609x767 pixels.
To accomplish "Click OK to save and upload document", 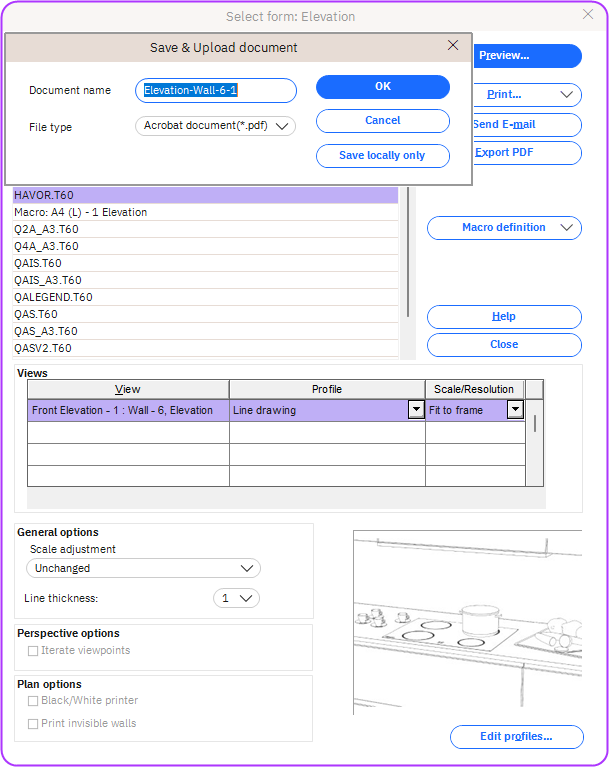I will click(x=382, y=87).
